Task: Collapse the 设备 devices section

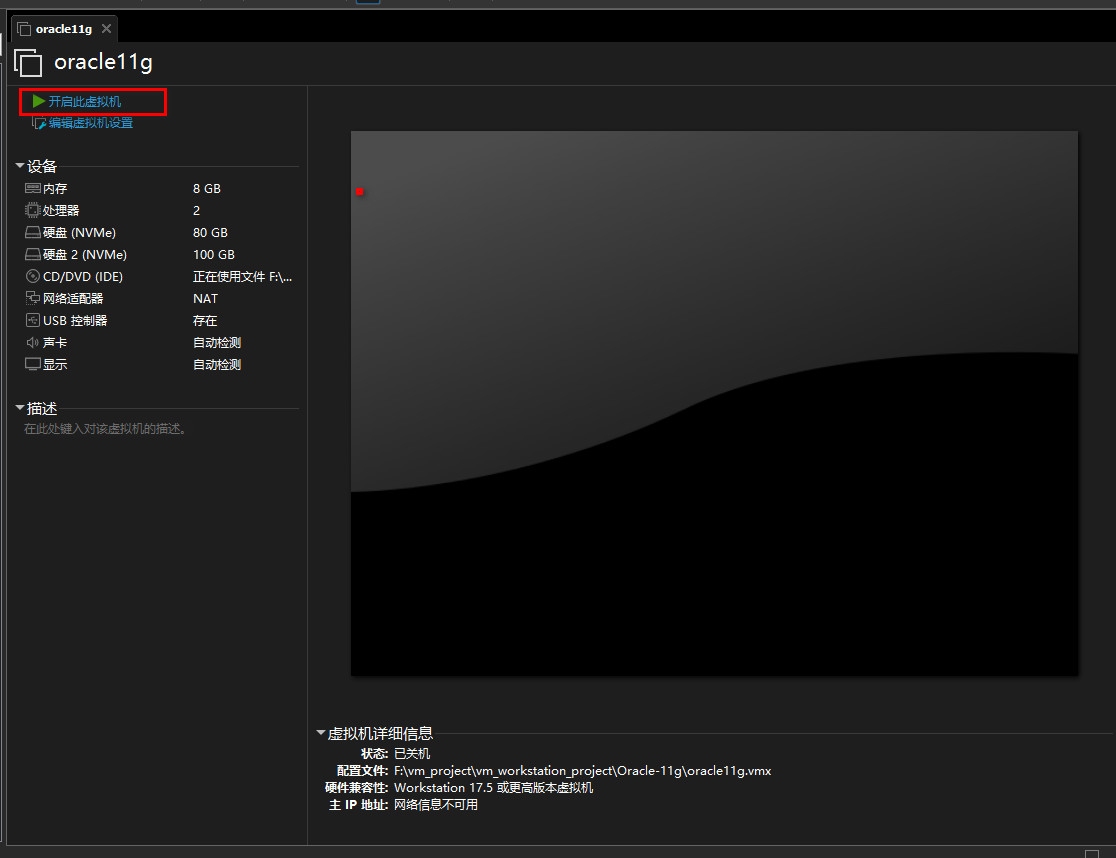Action: tap(20, 166)
